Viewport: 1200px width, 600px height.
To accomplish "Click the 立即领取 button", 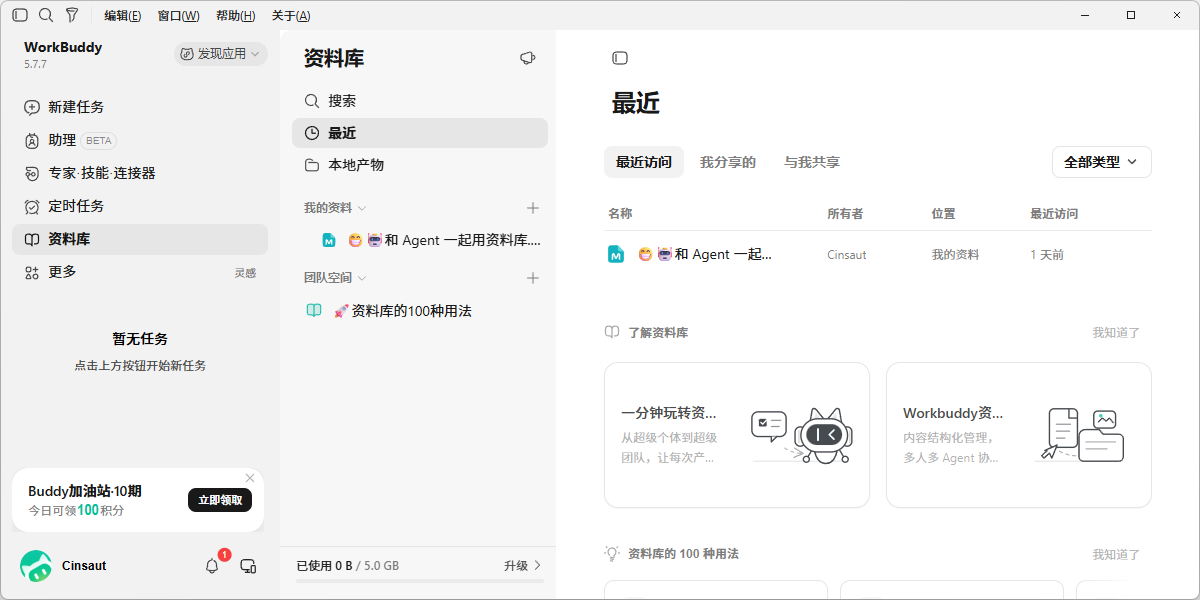I will tap(220, 500).
